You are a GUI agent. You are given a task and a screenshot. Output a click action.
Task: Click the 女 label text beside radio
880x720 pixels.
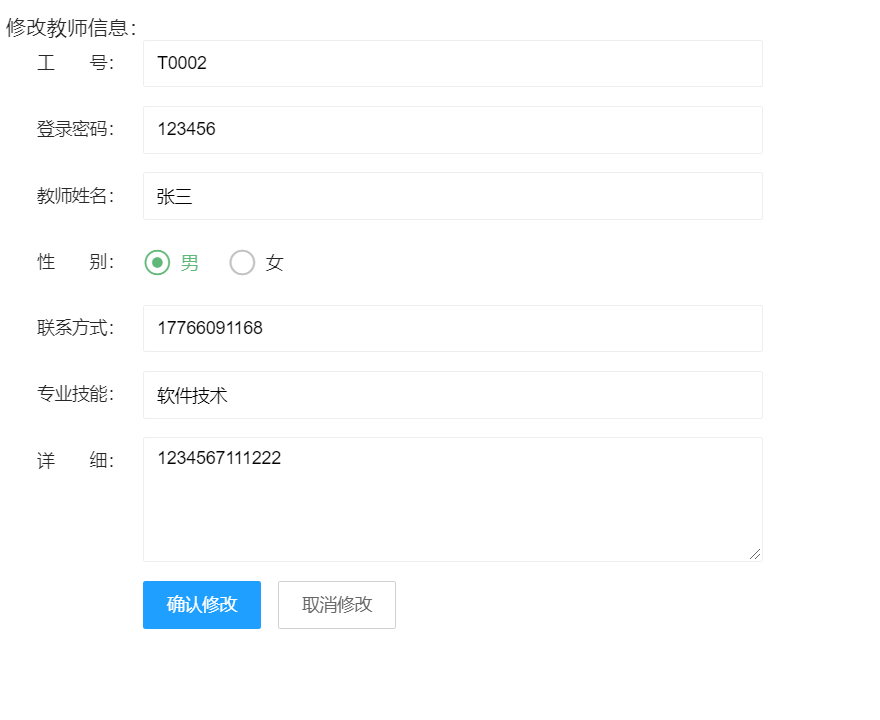tap(275, 263)
